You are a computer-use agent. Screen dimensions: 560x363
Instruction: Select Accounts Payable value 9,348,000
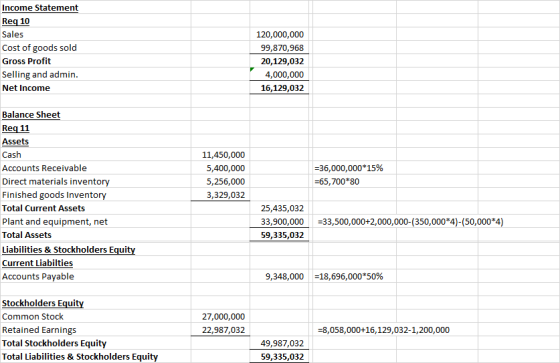pyautogui.click(x=284, y=277)
